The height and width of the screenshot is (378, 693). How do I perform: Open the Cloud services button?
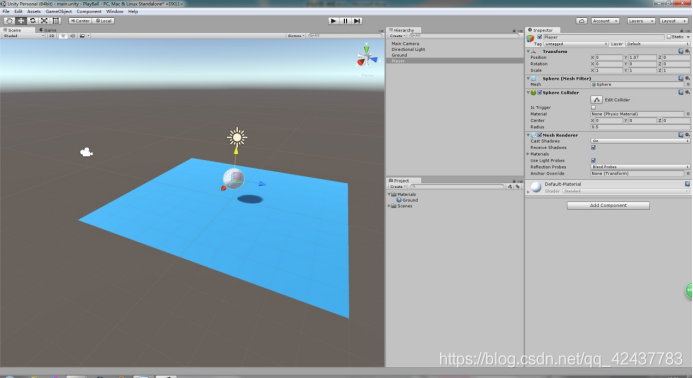582,21
